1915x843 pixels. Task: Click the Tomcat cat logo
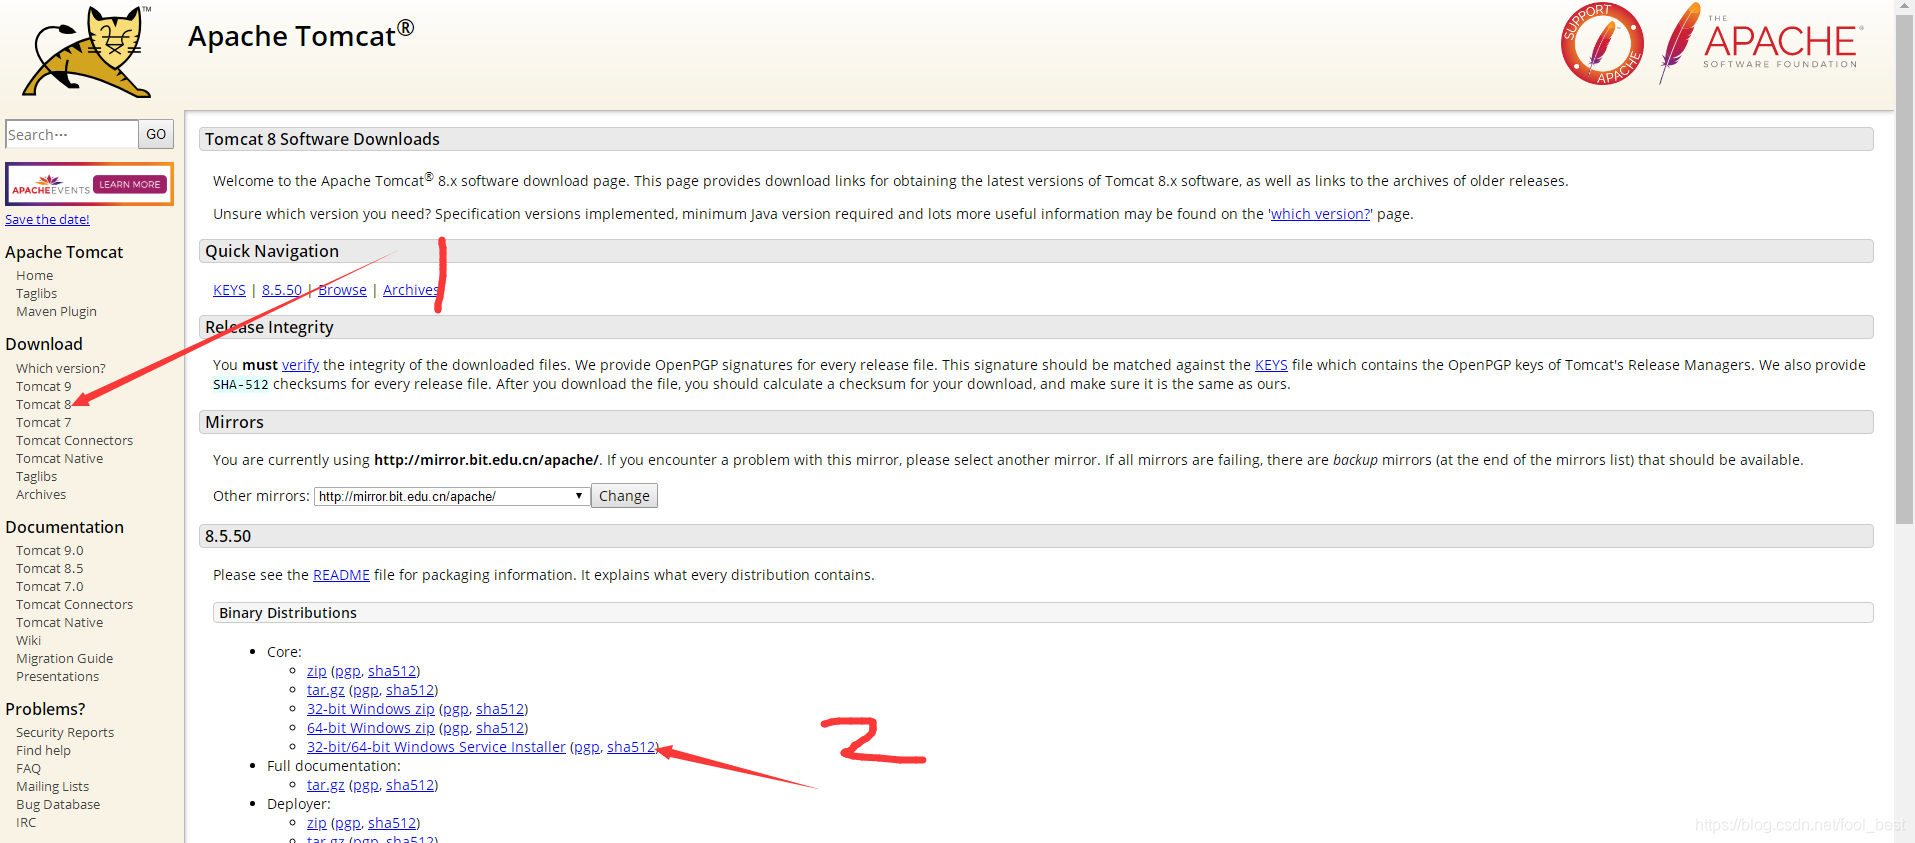point(87,52)
